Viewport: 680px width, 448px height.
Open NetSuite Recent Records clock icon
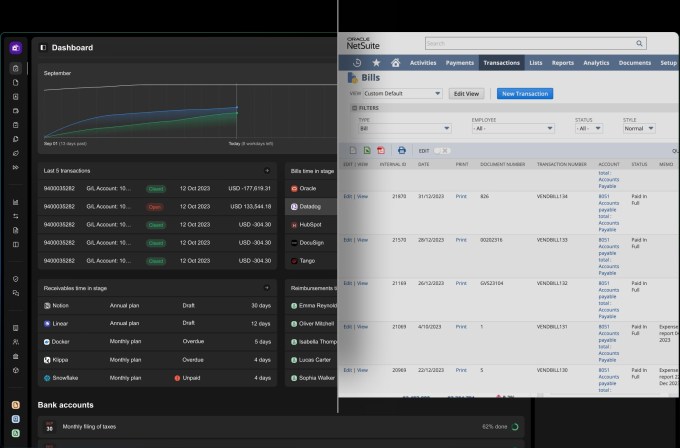pos(357,63)
